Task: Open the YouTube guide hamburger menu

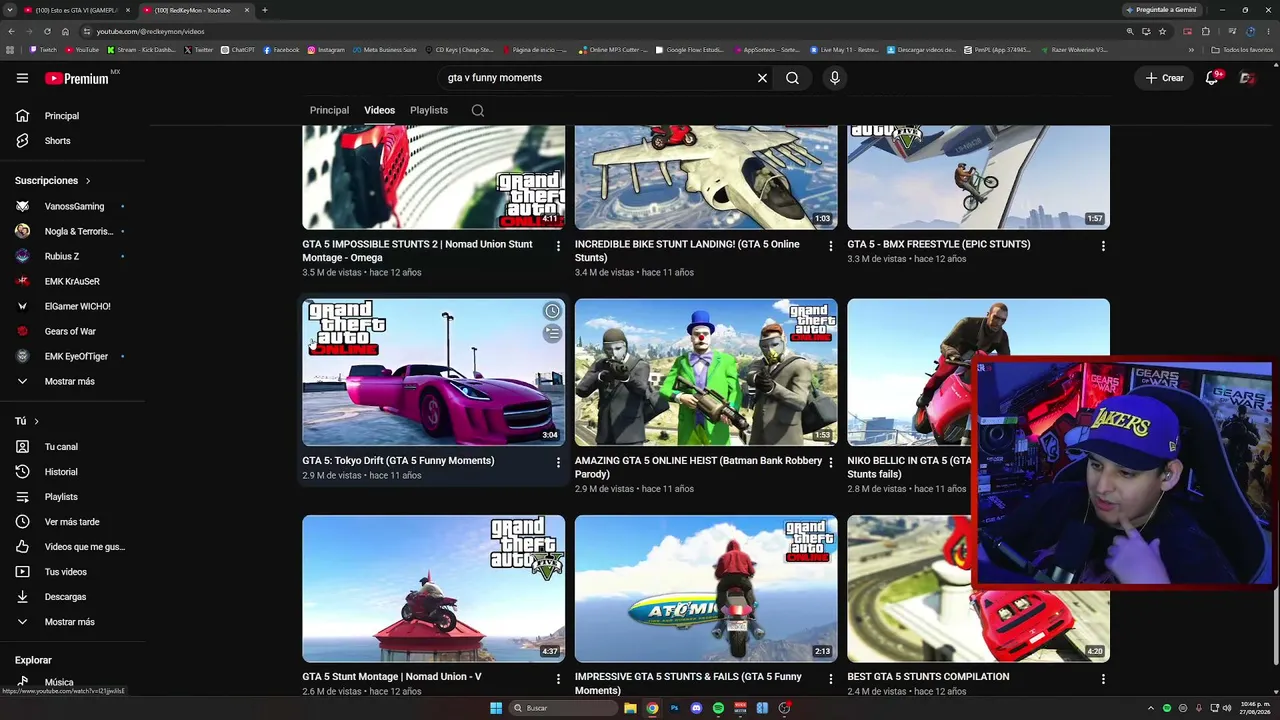Action: 22,78
